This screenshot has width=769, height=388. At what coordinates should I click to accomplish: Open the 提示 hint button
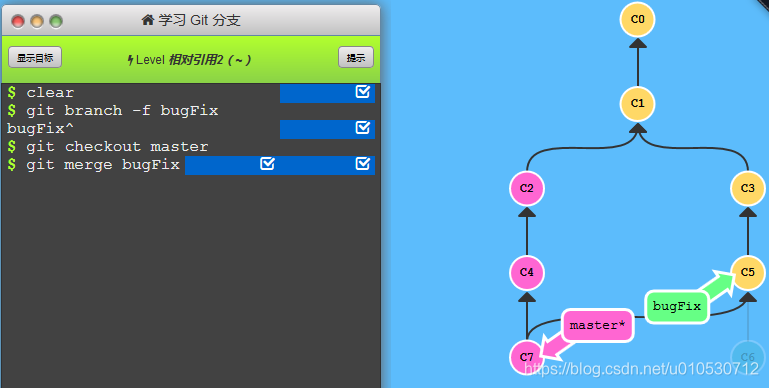(356, 57)
